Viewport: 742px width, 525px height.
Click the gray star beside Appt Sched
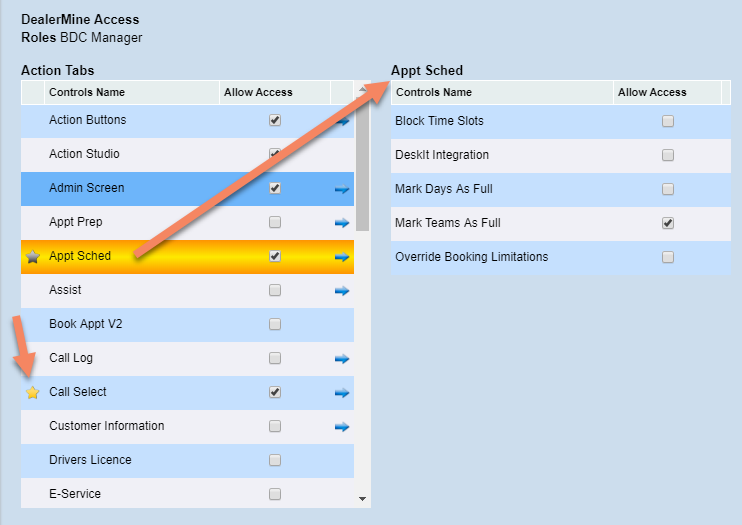click(x=32, y=256)
